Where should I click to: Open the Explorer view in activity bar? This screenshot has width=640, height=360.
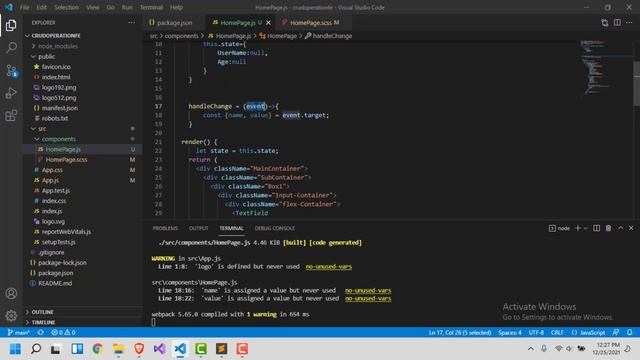pyautogui.click(x=11, y=25)
